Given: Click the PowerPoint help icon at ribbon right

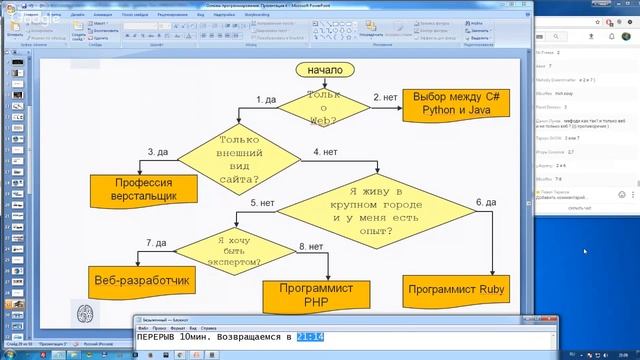Looking at the screenshot, I should point(528,14).
